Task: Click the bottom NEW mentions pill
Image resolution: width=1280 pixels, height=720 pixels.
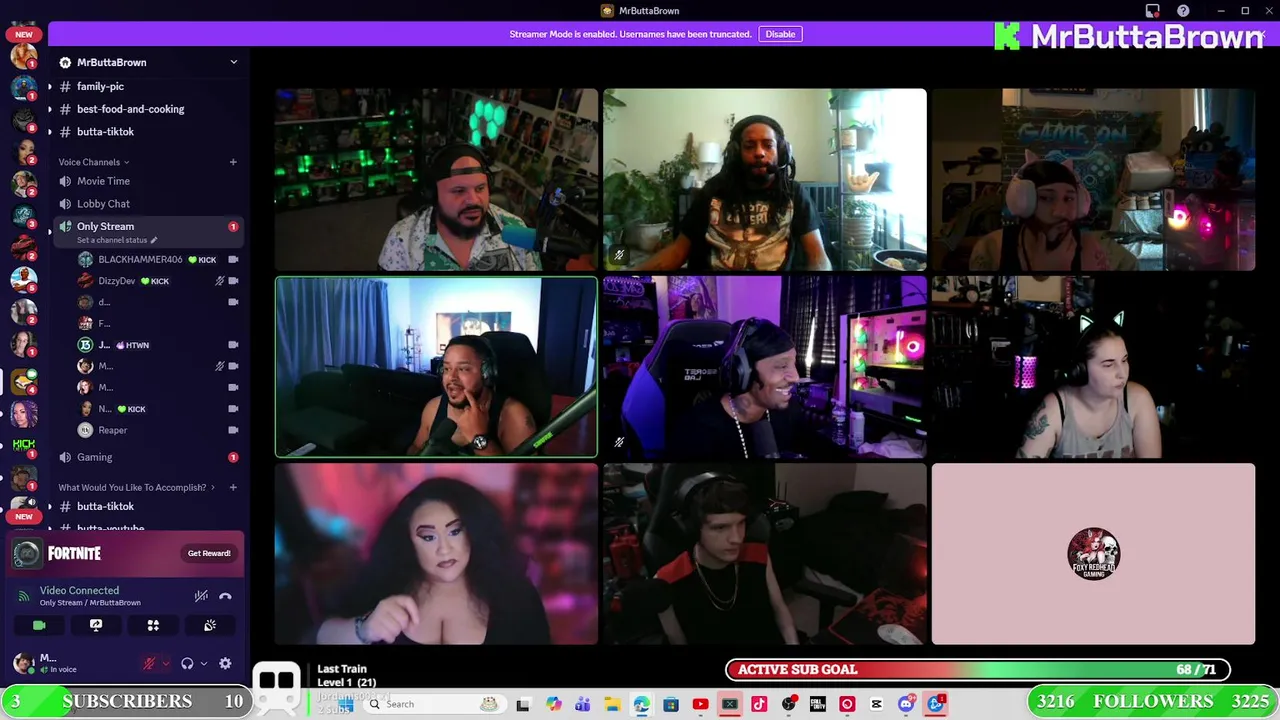Action: click(x=24, y=516)
